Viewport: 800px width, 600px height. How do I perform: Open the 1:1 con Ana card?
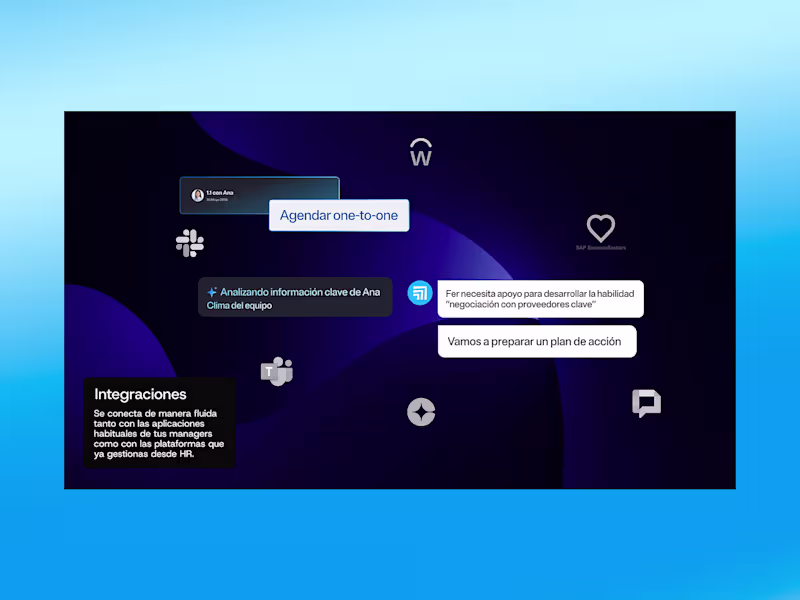259,195
